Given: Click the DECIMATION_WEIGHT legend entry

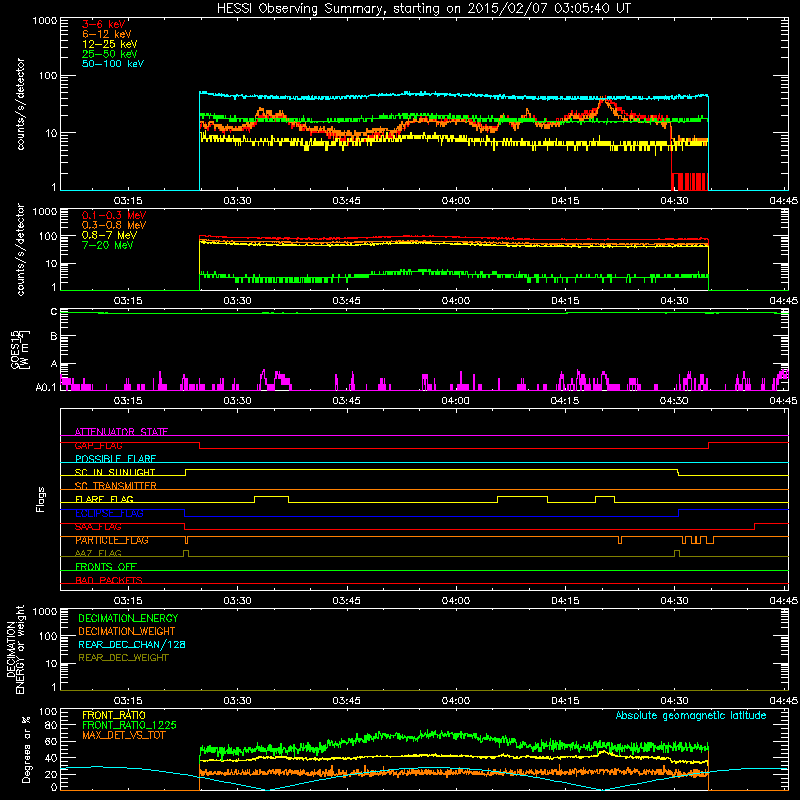Looking at the screenshot, I should click(127, 631).
